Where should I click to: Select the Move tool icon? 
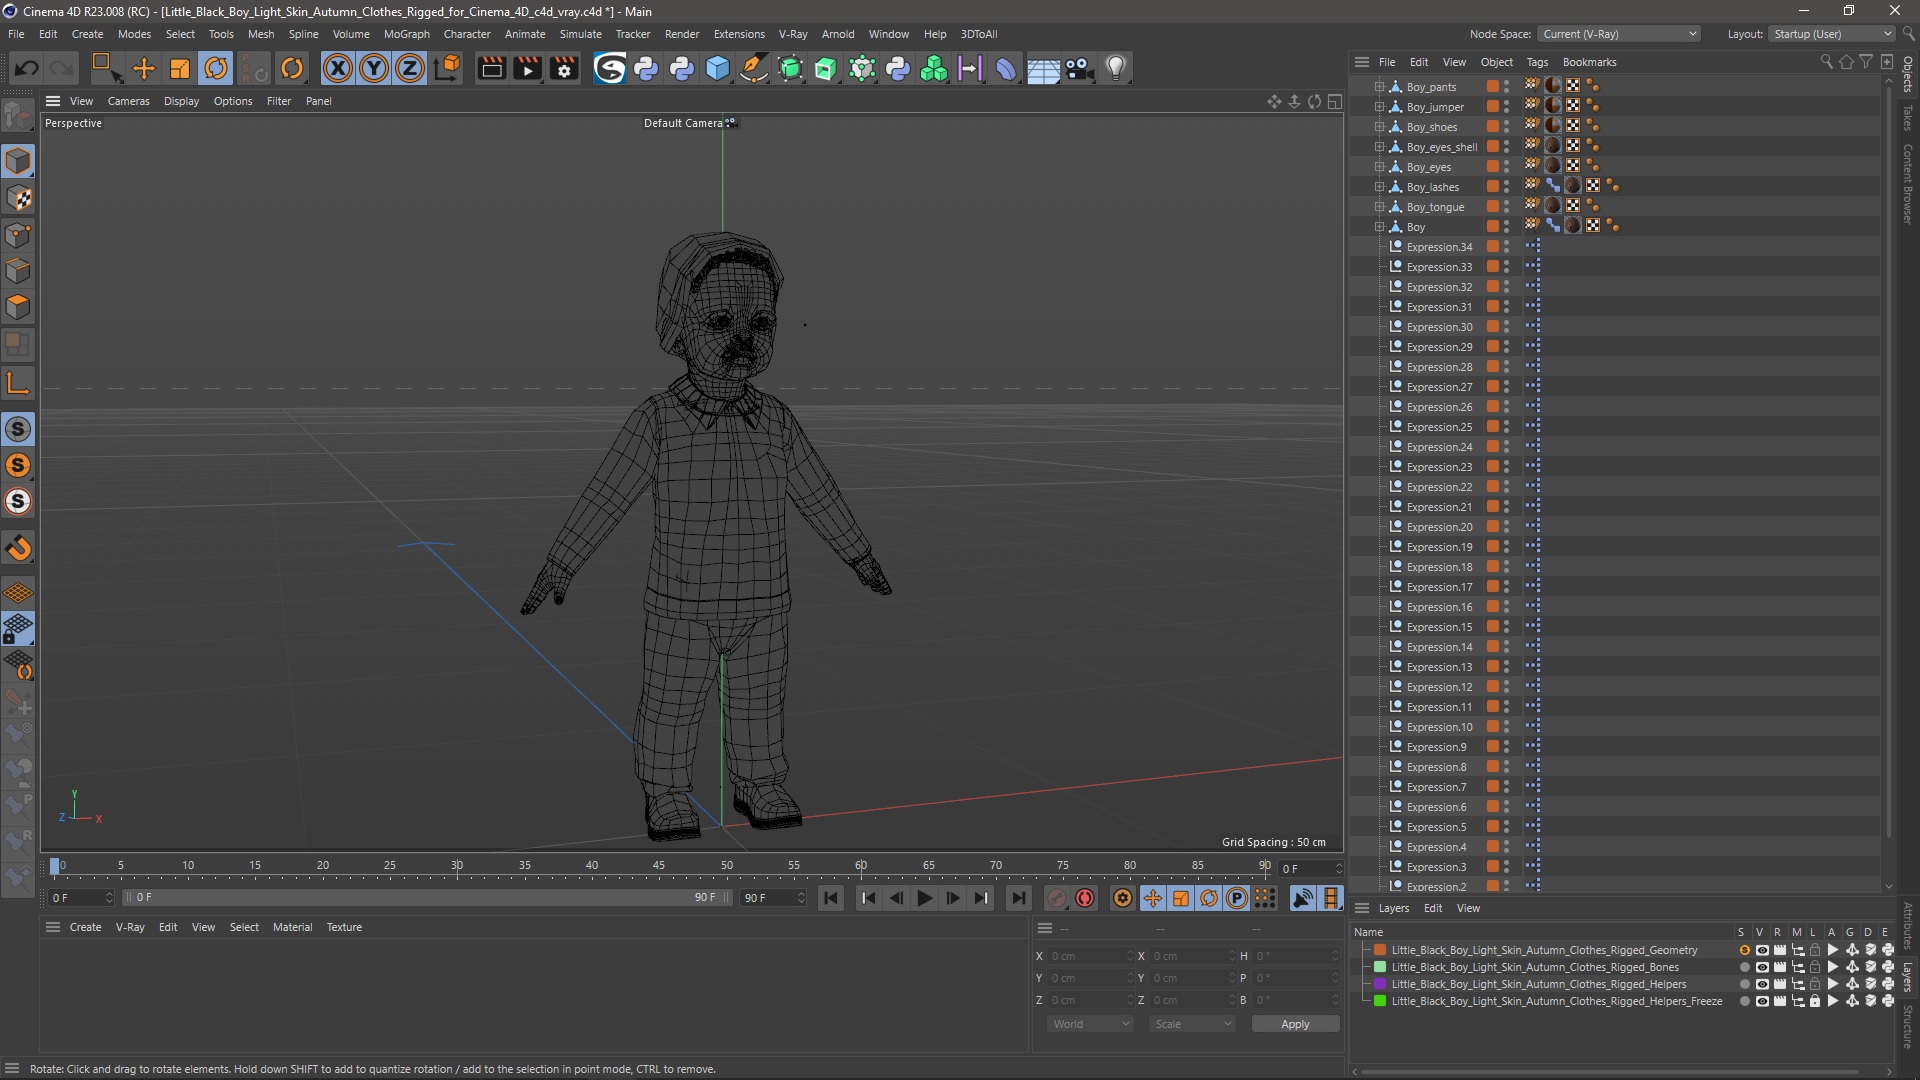[x=144, y=68]
